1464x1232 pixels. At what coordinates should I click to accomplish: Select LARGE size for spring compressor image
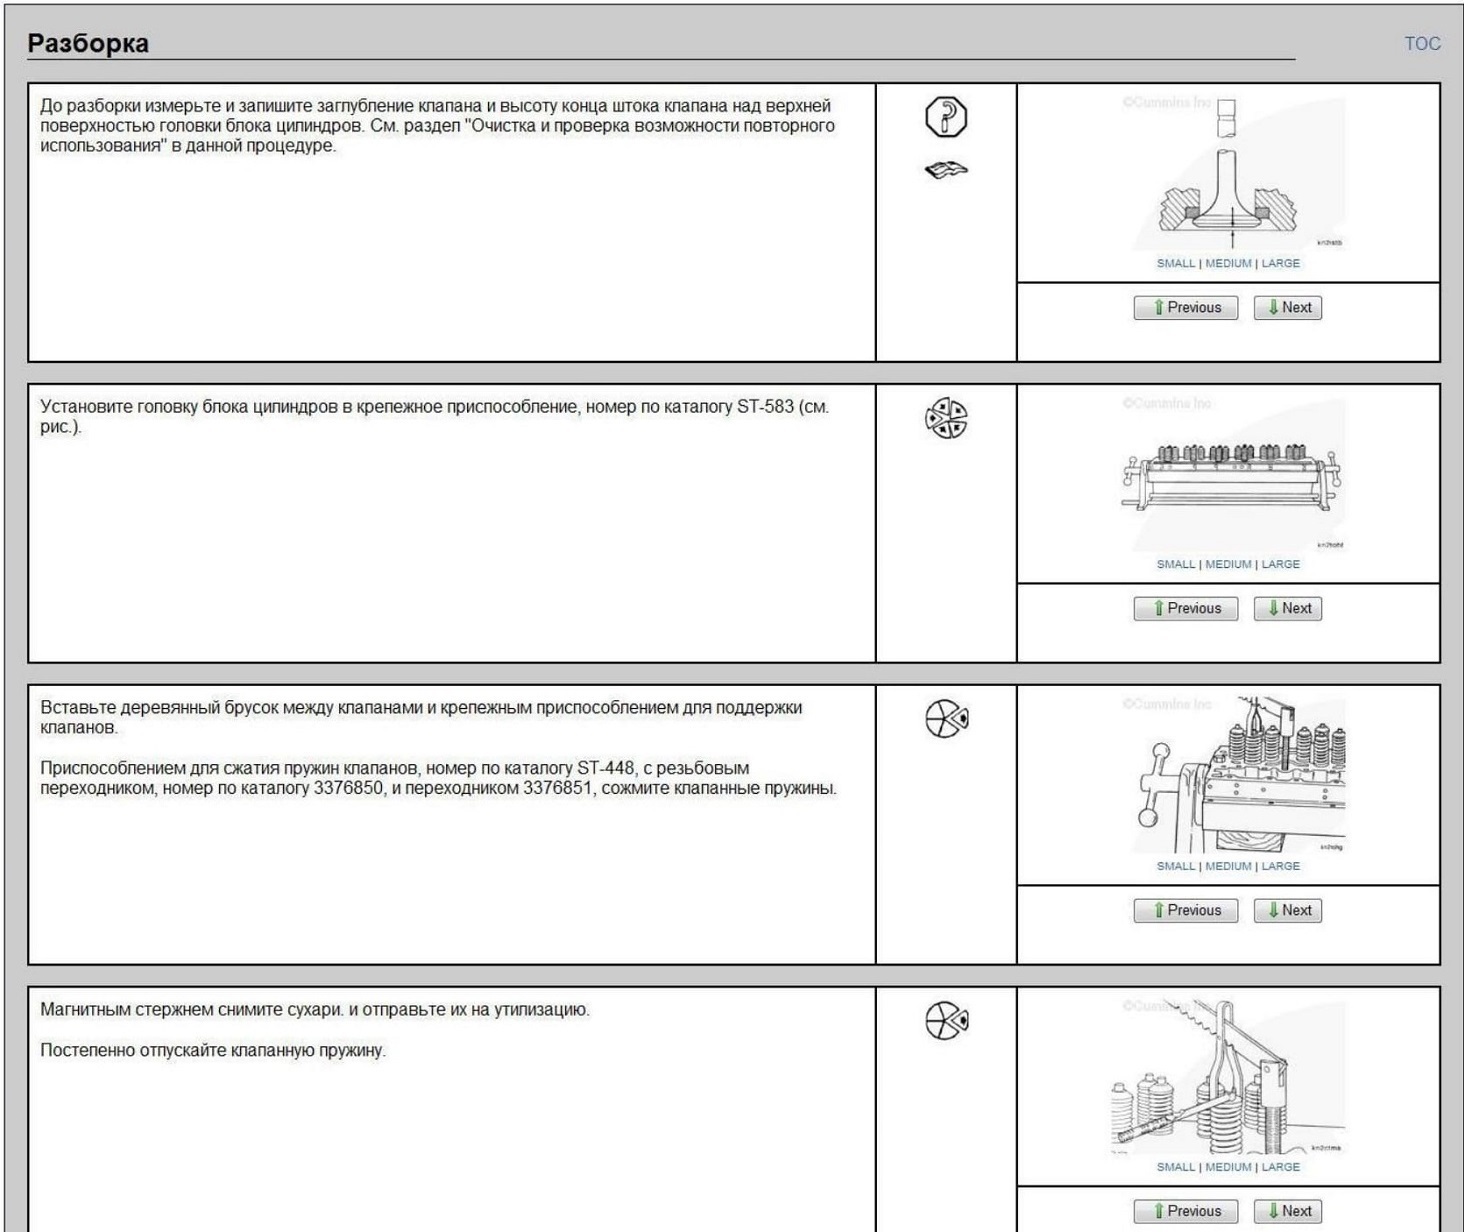(1281, 866)
